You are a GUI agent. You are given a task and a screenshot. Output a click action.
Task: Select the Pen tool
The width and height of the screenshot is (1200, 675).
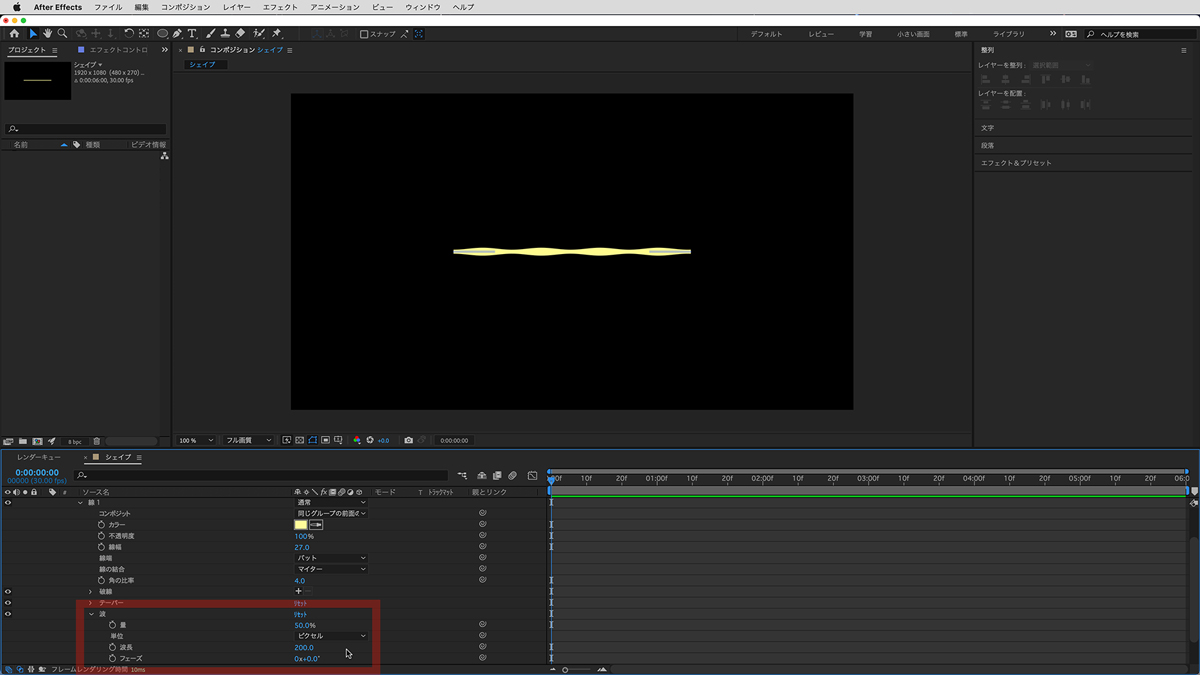tap(177, 34)
